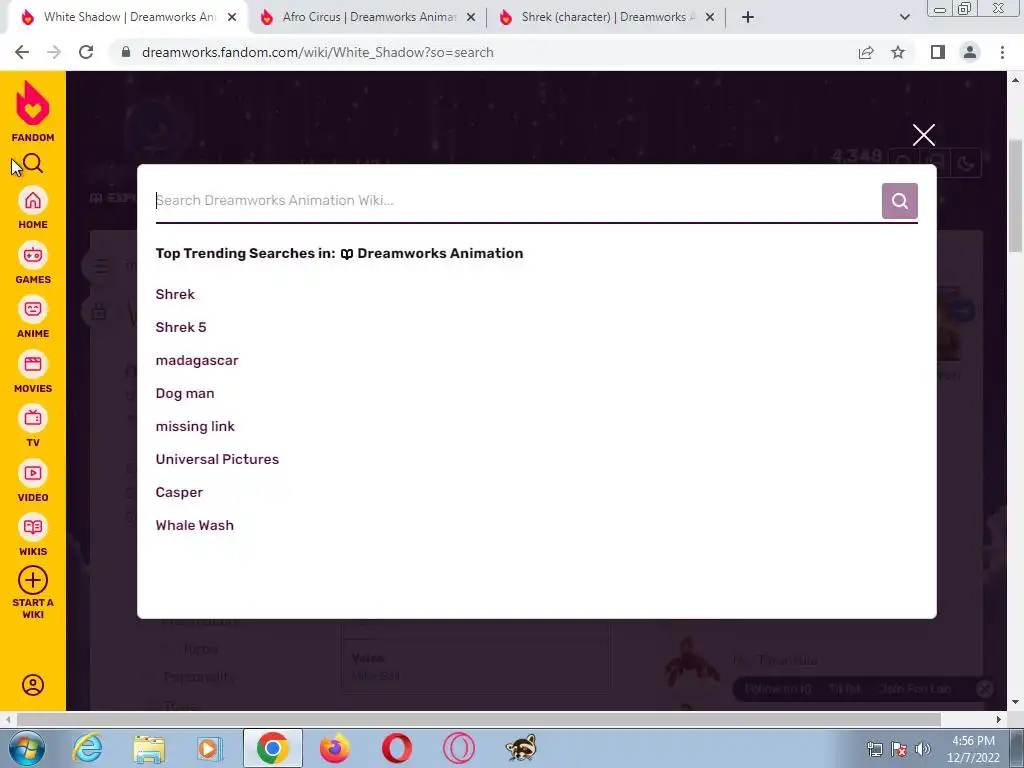Open File Explorer from taskbar
1024x768 pixels.
[149, 748]
